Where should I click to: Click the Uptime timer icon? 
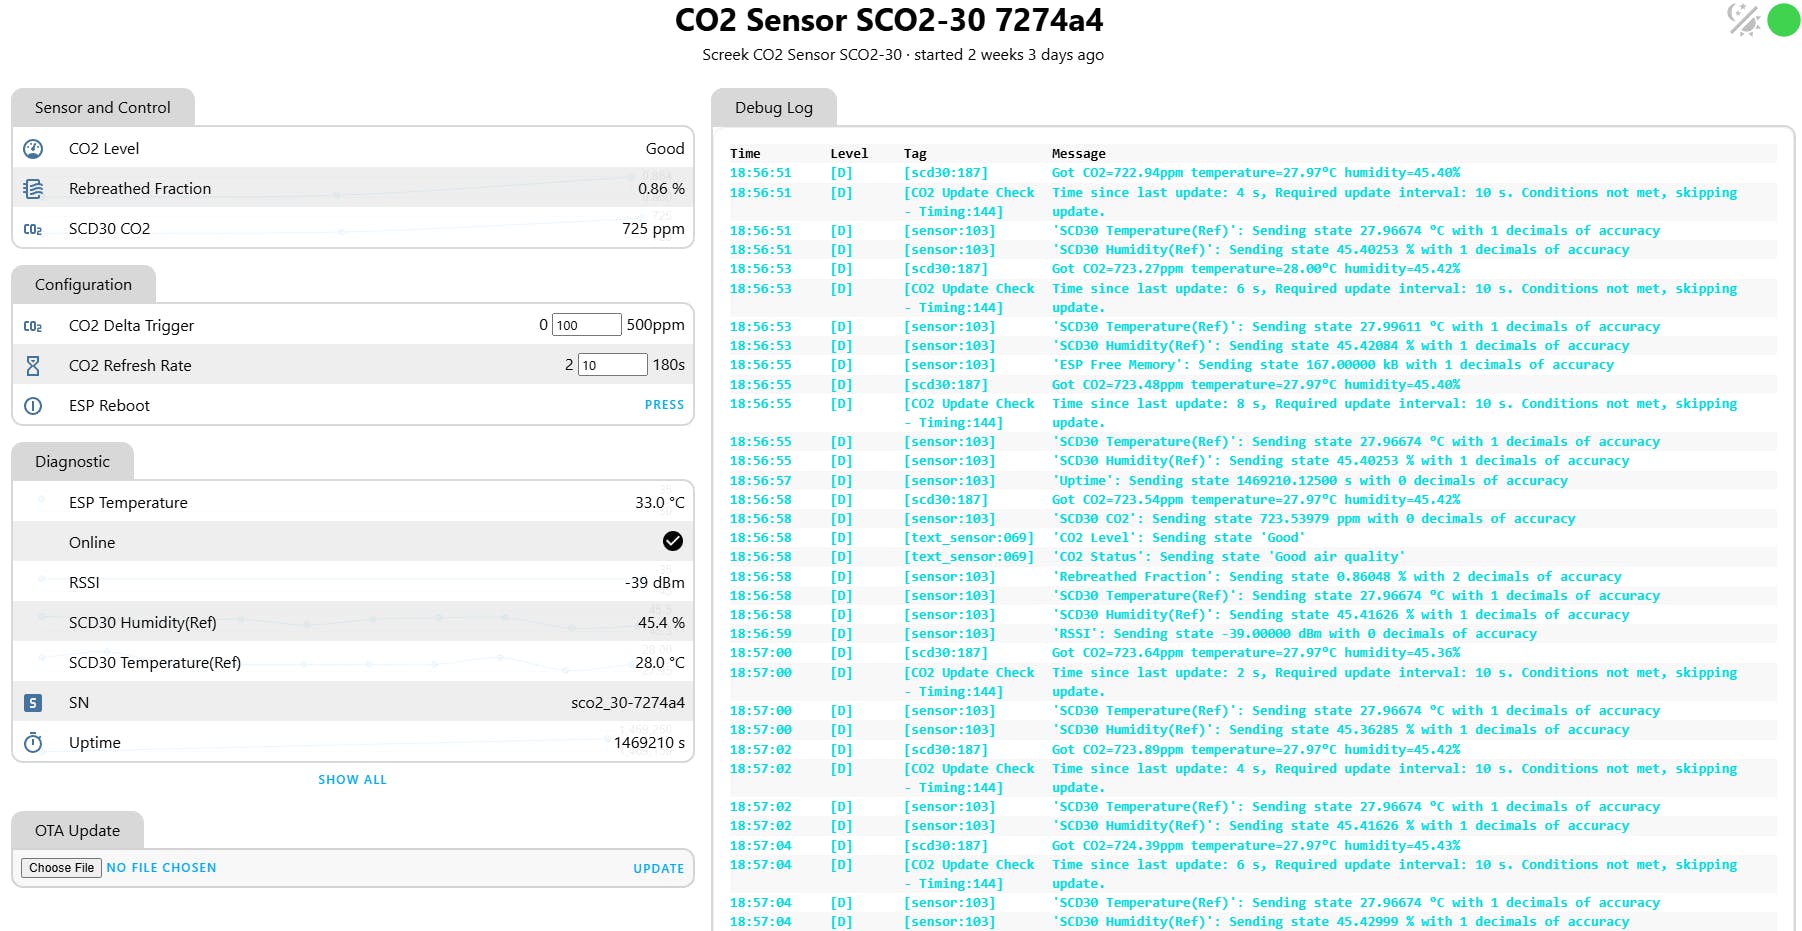(33, 743)
